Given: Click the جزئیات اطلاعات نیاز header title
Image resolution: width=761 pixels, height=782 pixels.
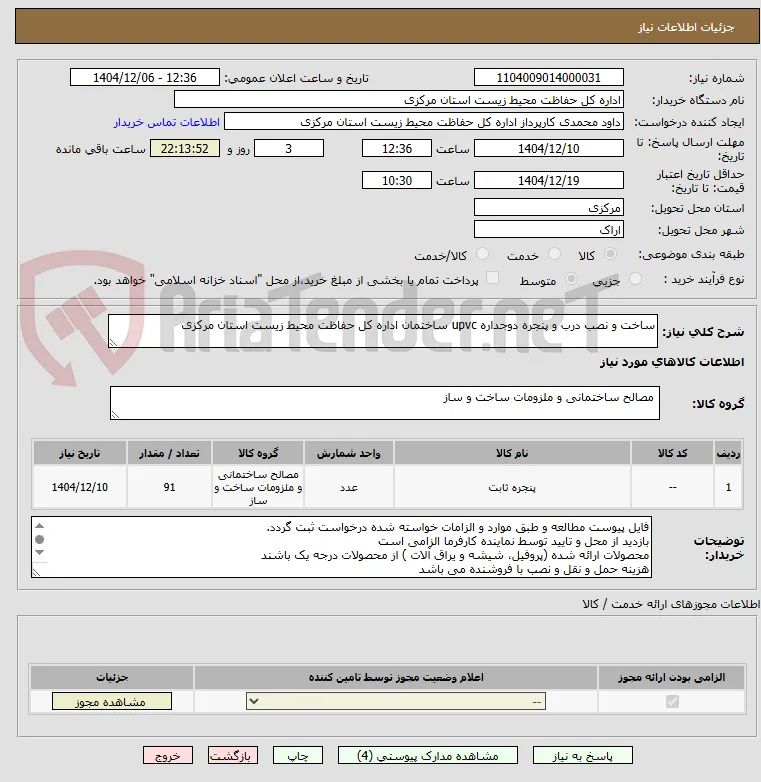Looking at the screenshot, I should [686, 27].
